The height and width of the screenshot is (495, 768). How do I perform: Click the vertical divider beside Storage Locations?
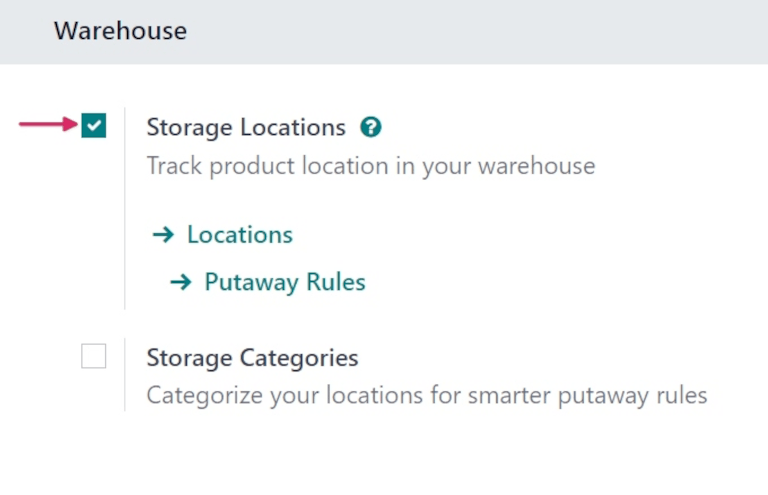(124, 208)
